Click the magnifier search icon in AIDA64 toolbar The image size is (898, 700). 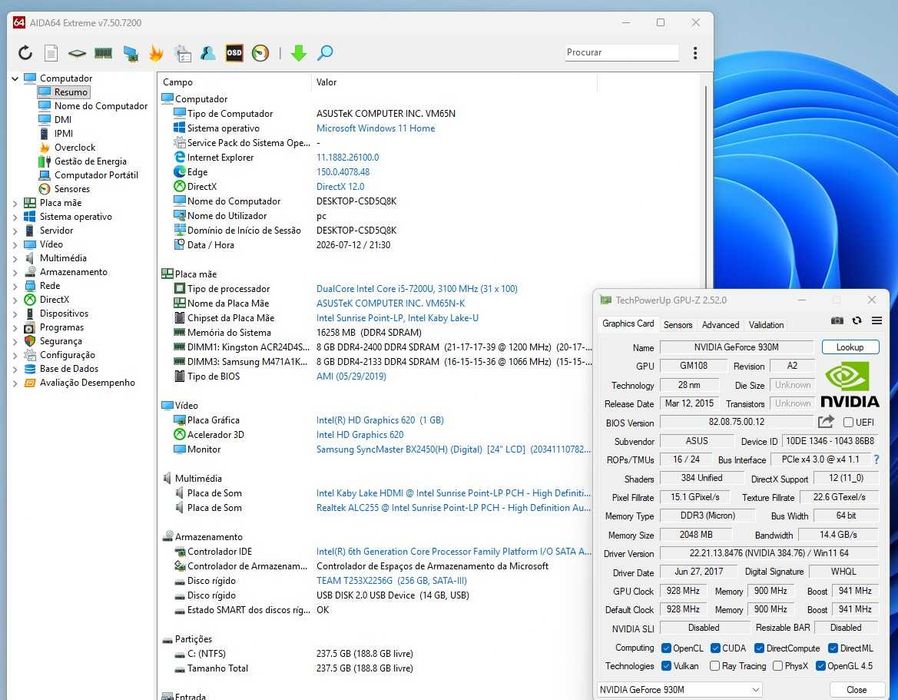click(325, 53)
